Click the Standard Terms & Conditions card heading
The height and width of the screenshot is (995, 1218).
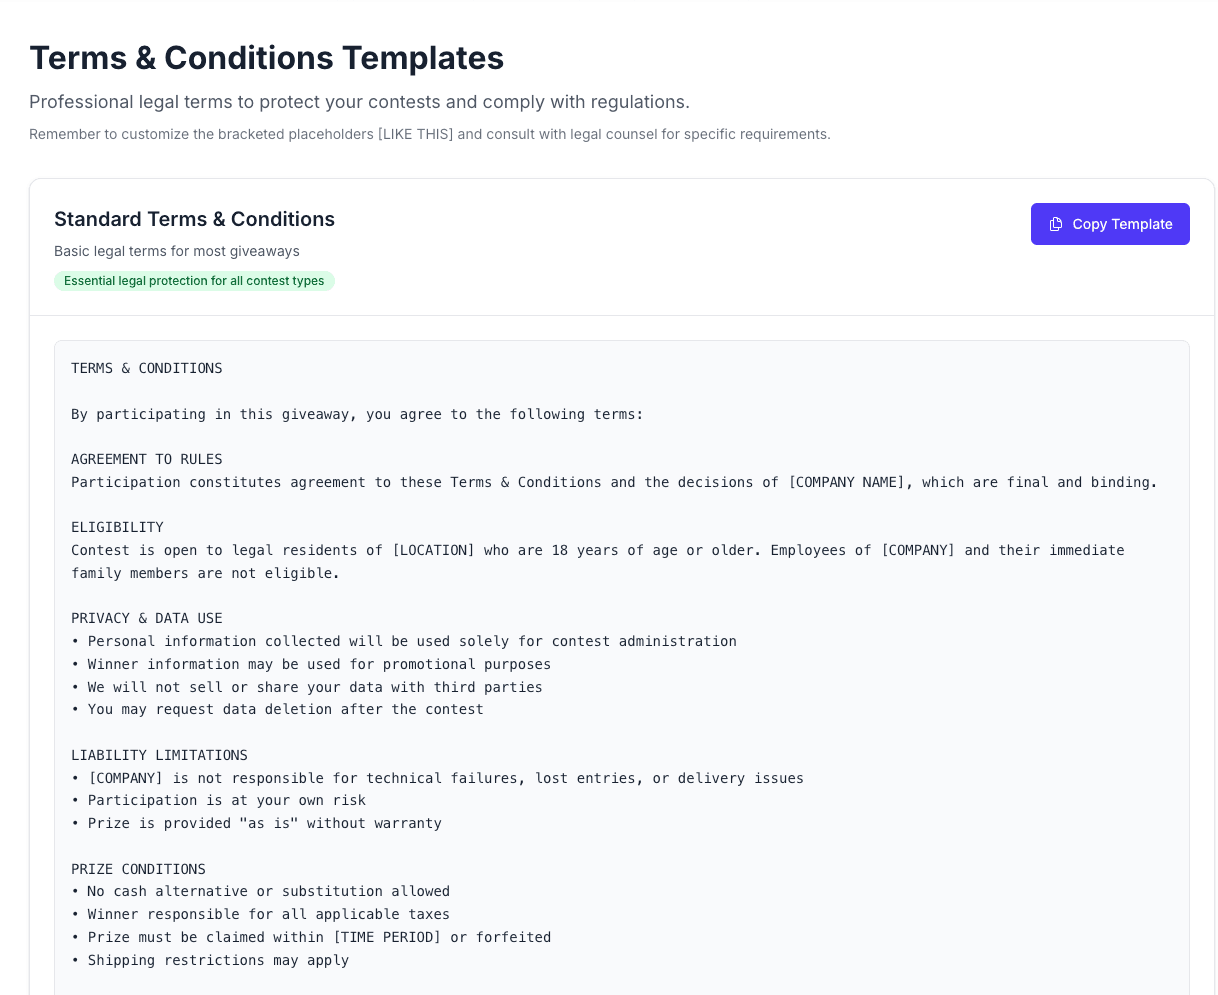coord(194,219)
